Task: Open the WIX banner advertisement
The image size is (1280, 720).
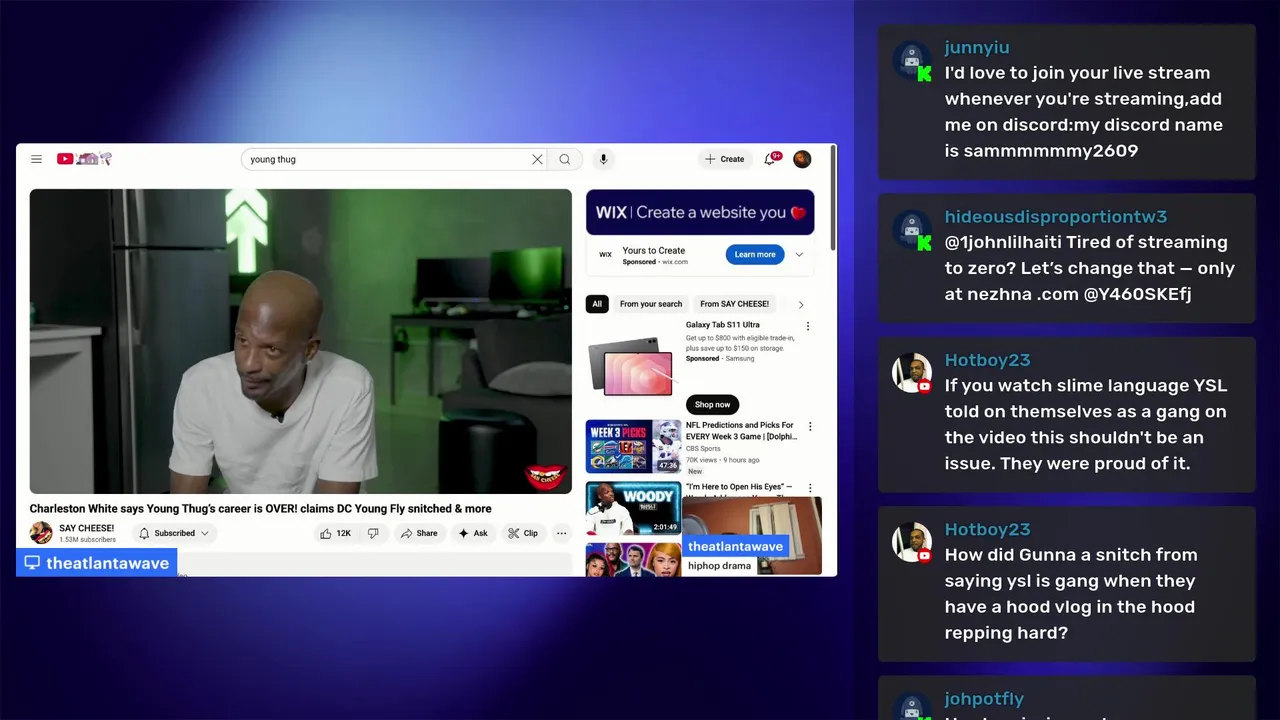Action: (700, 212)
